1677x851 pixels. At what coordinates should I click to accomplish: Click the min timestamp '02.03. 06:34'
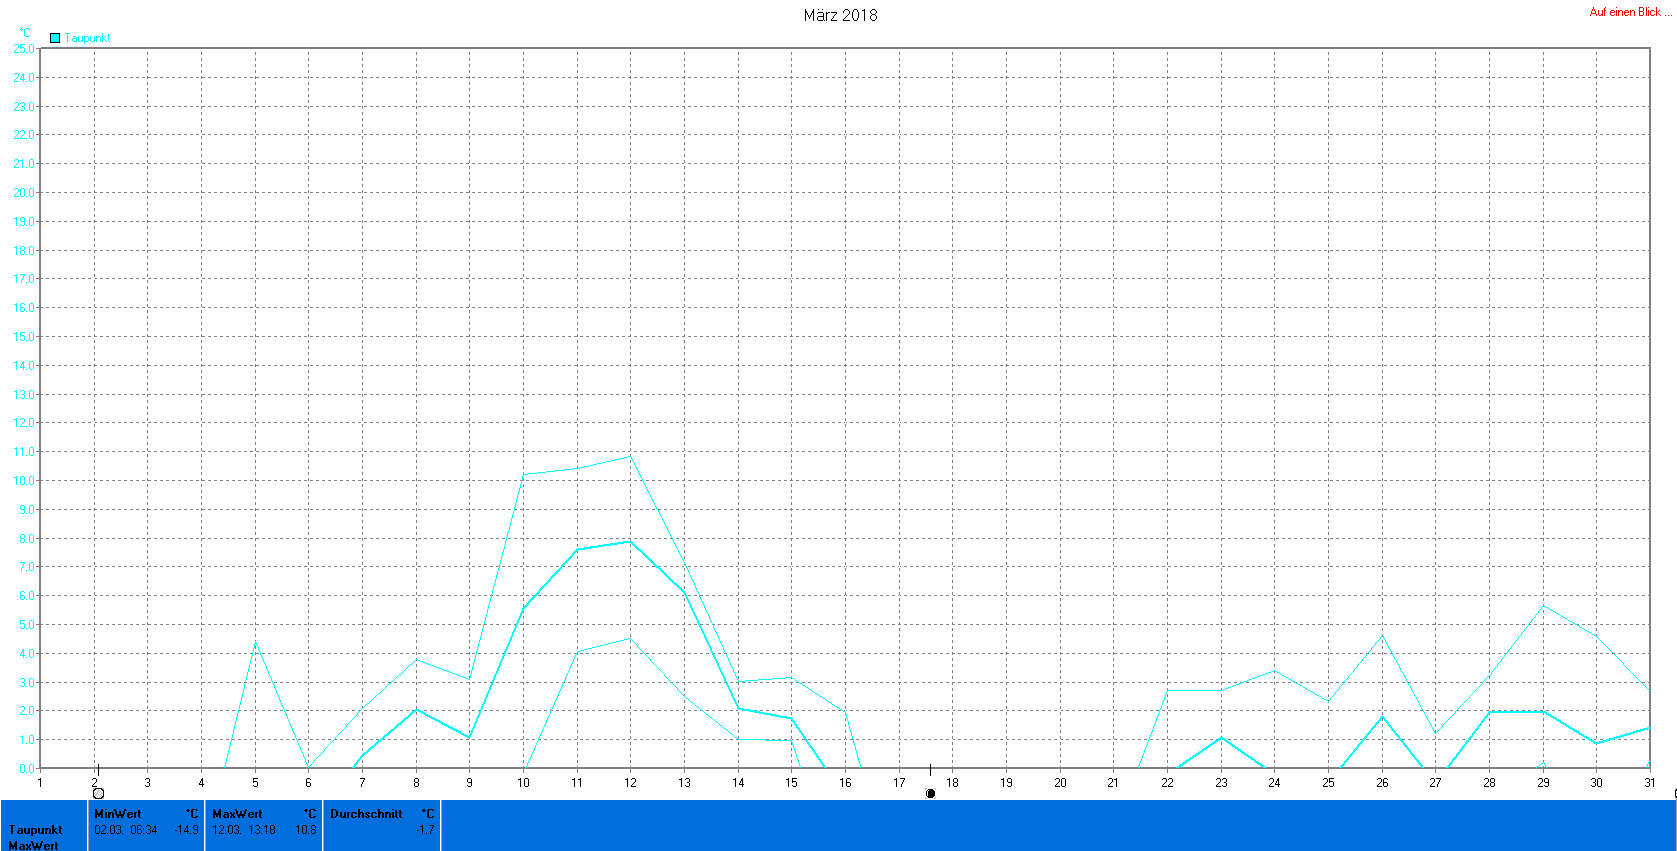126,830
